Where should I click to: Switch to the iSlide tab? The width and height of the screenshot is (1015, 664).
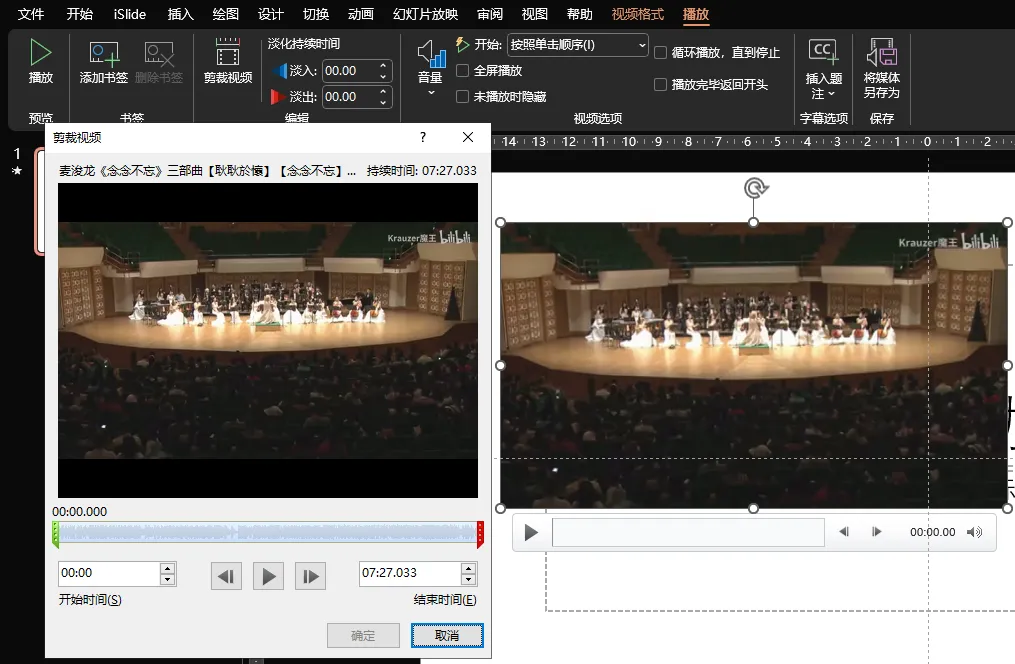pyautogui.click(x=129, y=14)
